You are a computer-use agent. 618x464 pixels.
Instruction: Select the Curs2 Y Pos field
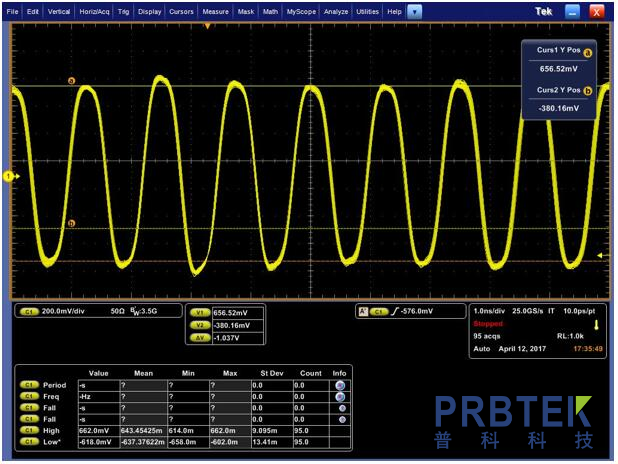[558, 108]
